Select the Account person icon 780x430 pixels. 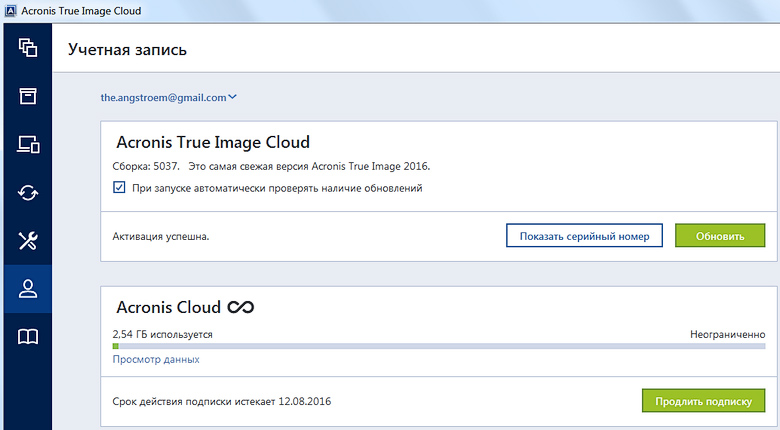pos(28,289)
